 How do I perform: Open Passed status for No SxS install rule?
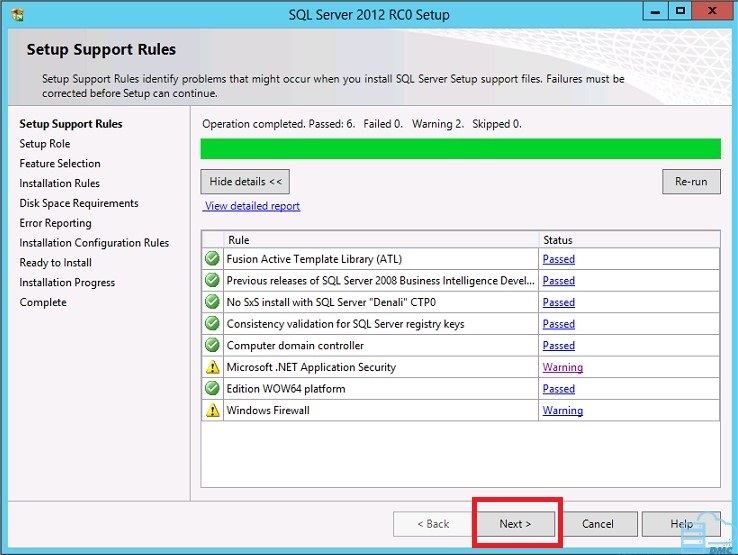pyautogui.click(x=559, y=302)
